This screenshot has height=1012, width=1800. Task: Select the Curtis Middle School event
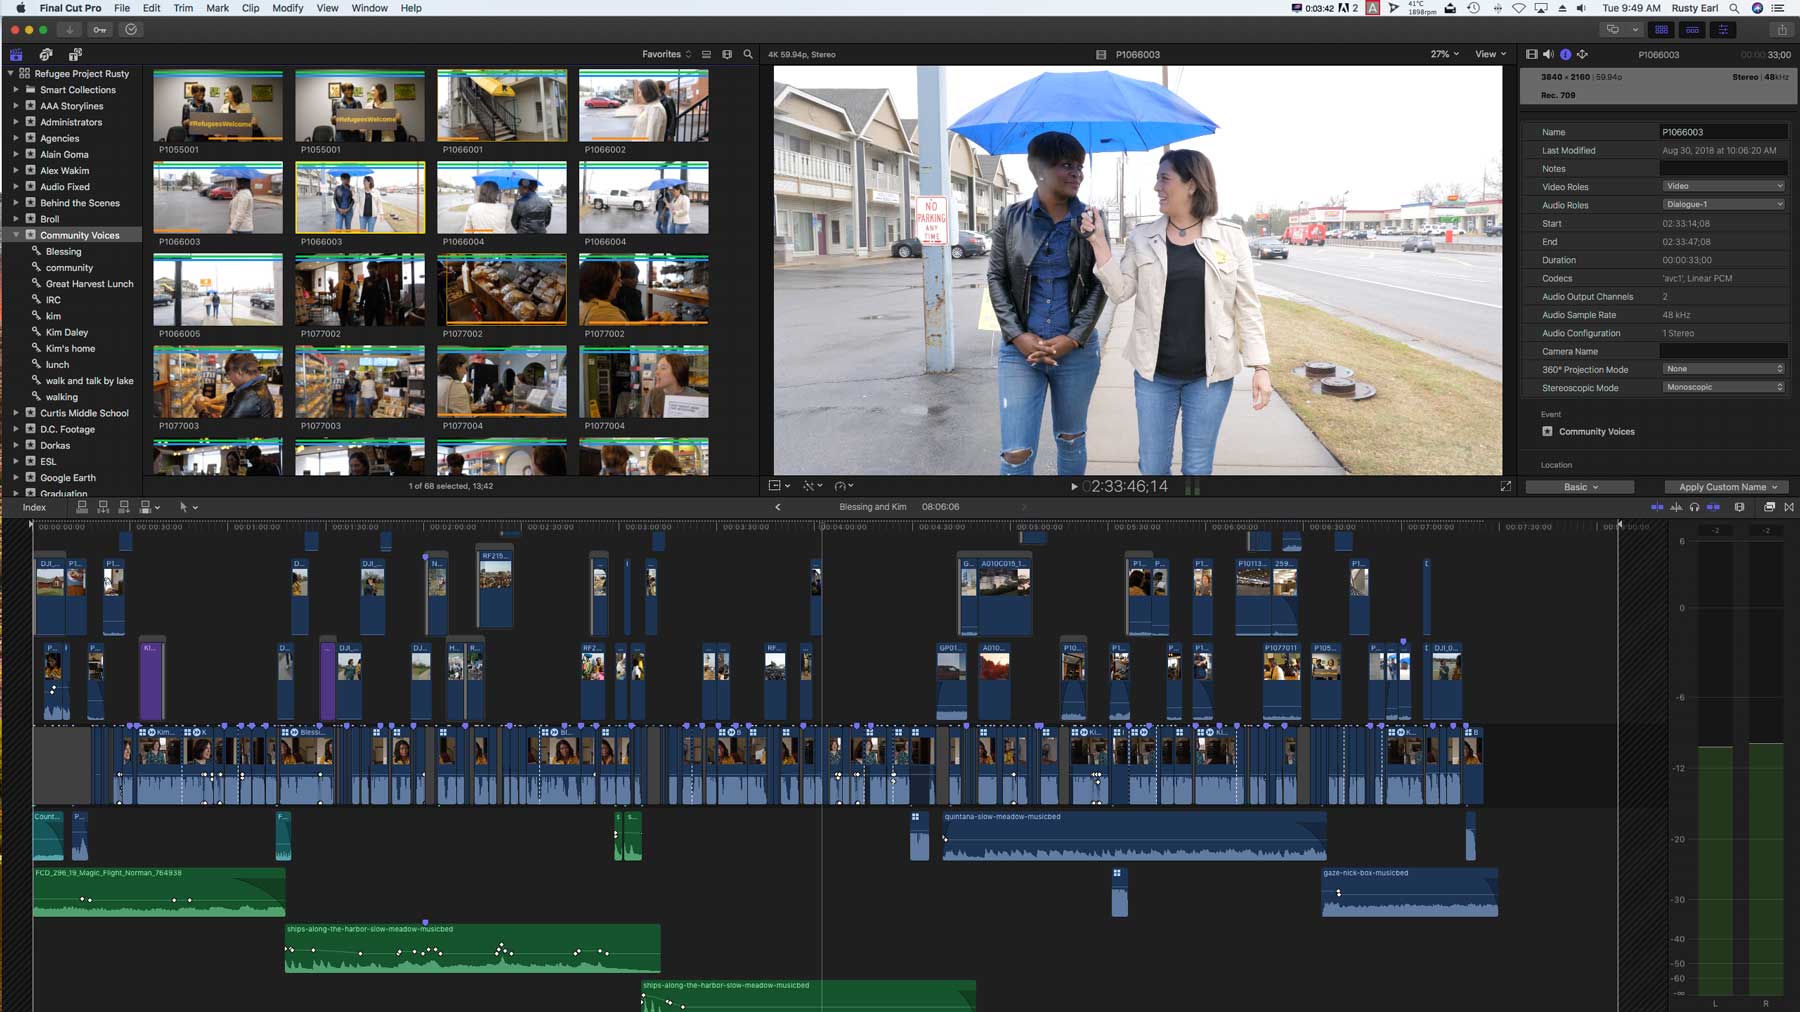(84, 413)
